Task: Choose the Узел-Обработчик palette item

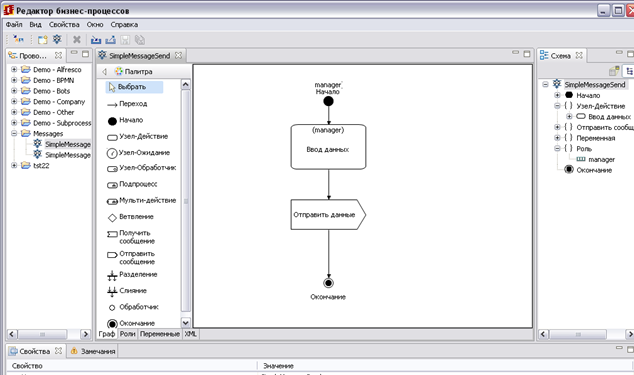Action: coord(142,168)
